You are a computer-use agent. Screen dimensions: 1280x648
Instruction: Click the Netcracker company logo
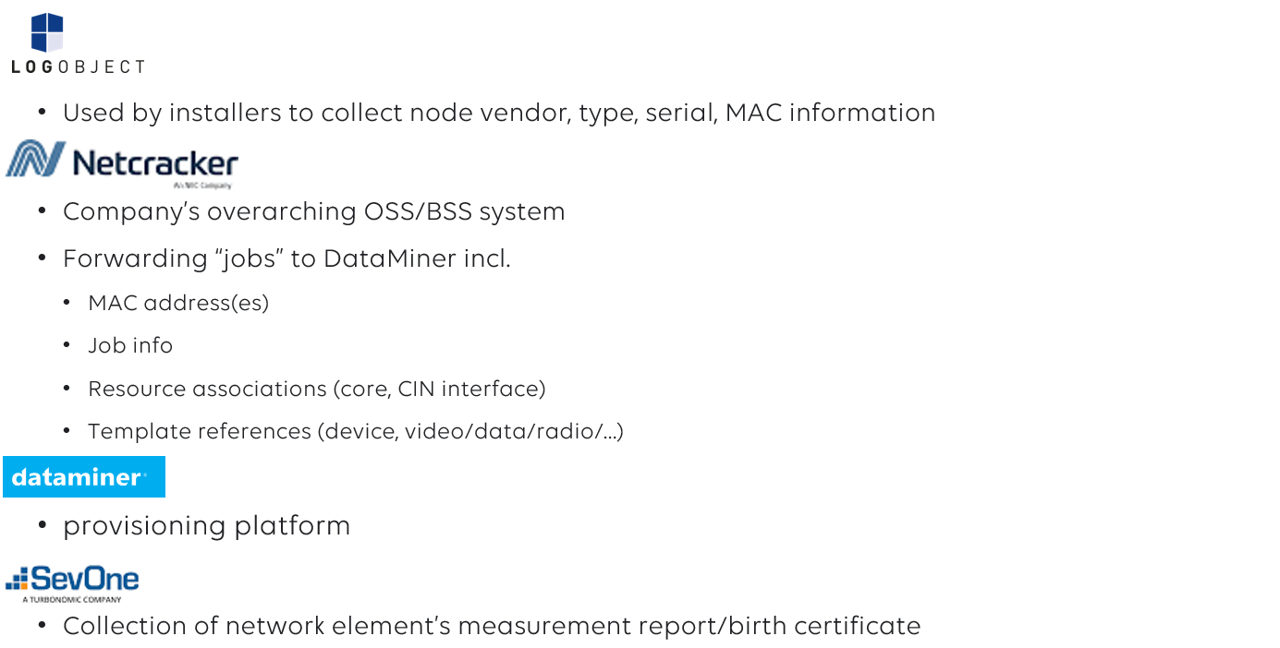[x=122, y=164]
